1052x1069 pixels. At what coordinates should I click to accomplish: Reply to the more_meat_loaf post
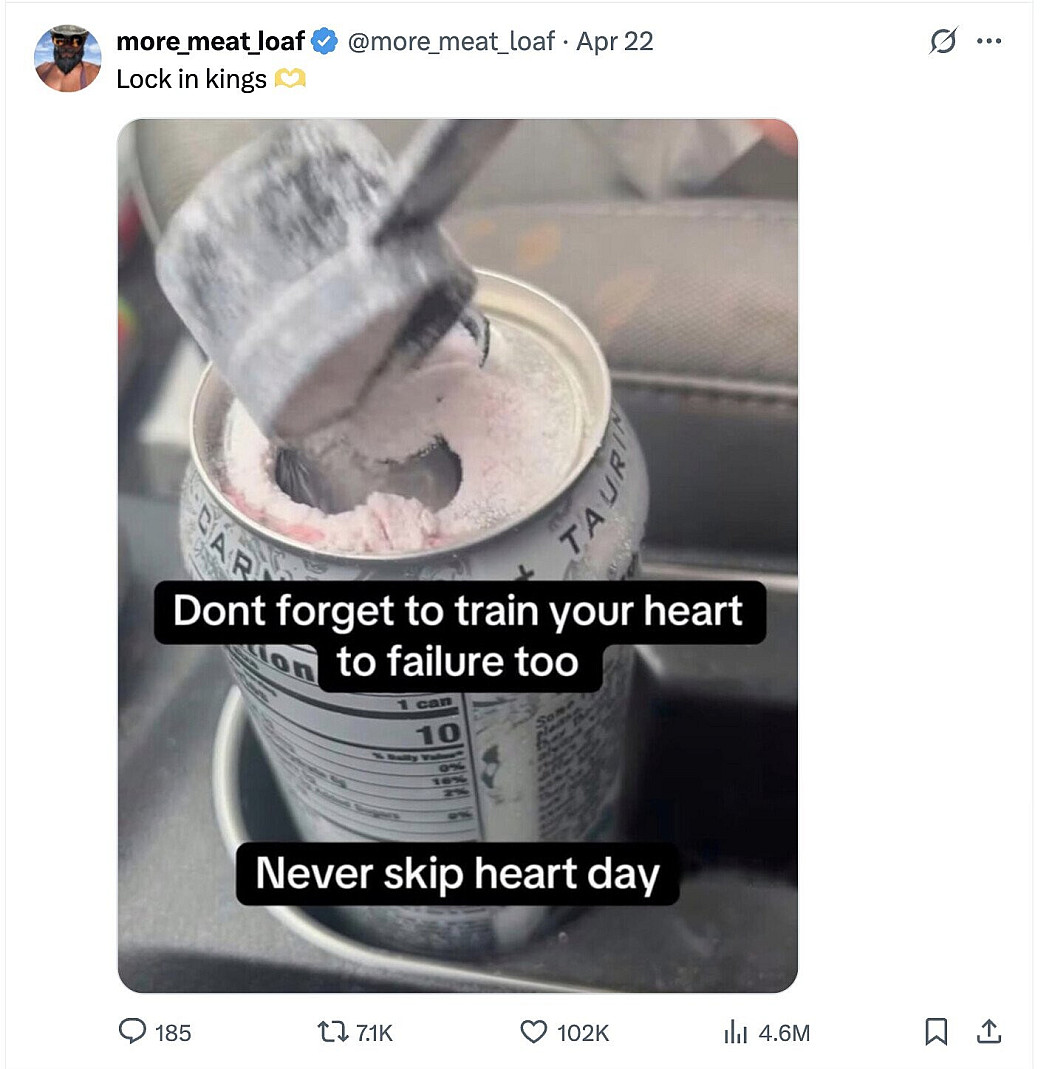[x=133, y=1032]
